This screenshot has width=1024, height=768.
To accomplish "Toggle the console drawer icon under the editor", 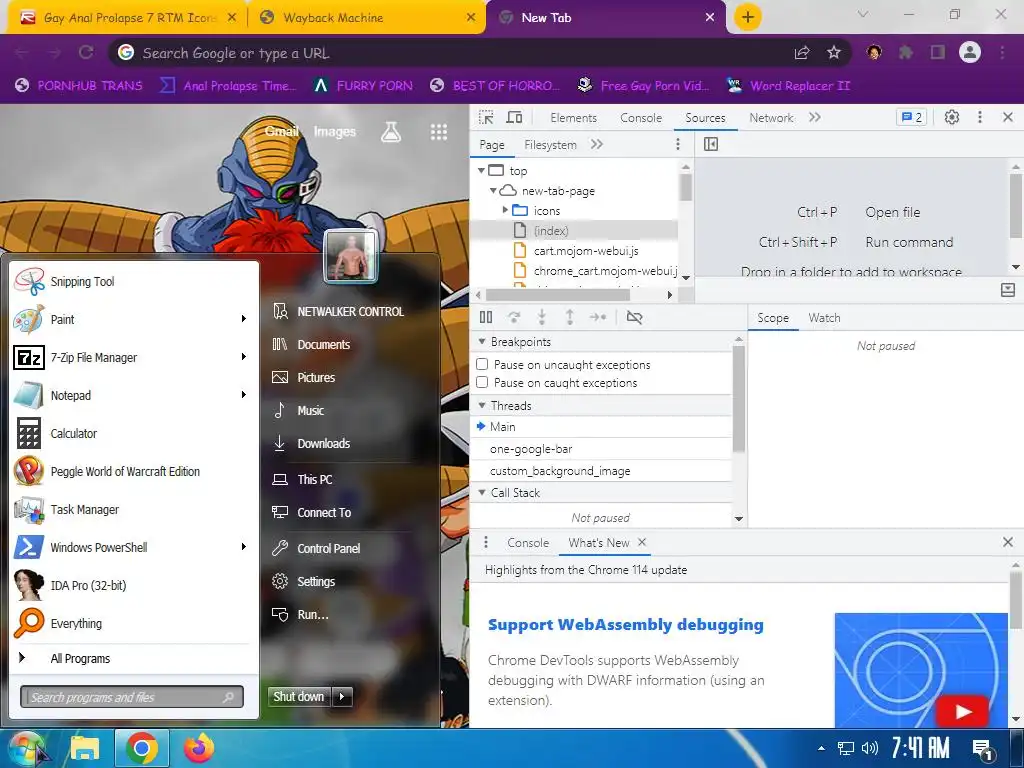I will pos(1008,290).
